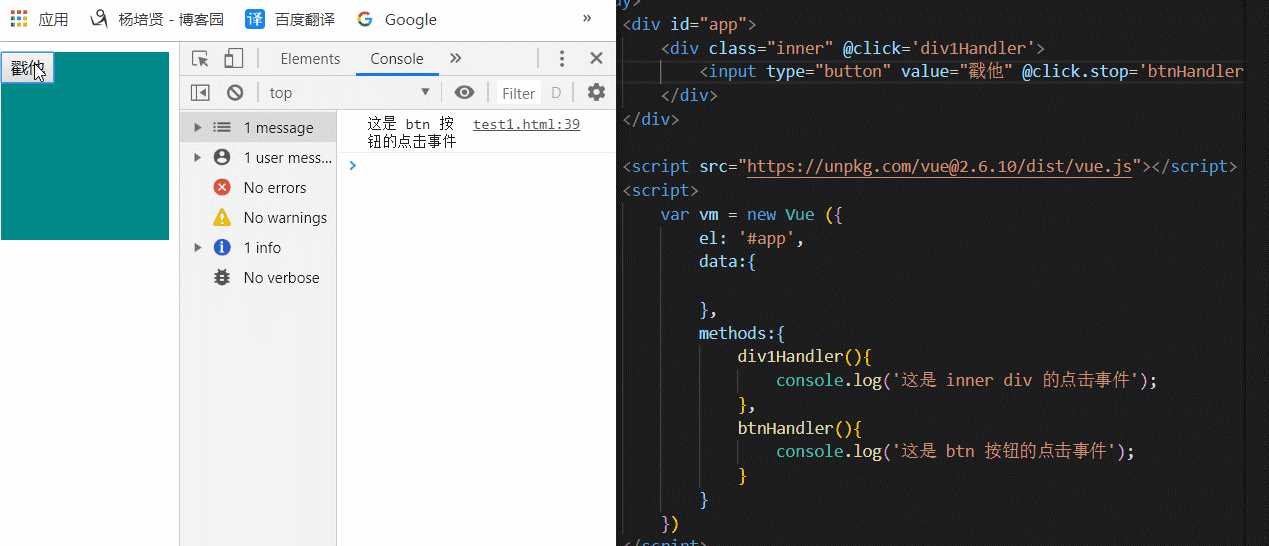Click the red error icon in sidebar
The height and width of the screenshot is (546, 1269).
point(222,188)
